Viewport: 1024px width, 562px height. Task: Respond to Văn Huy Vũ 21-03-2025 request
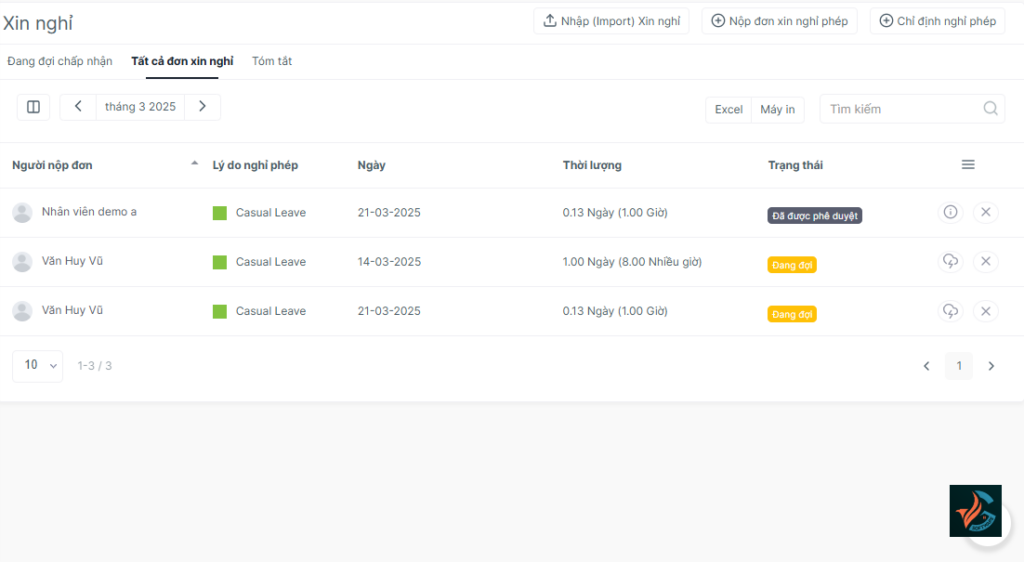[x=950, y=311]
